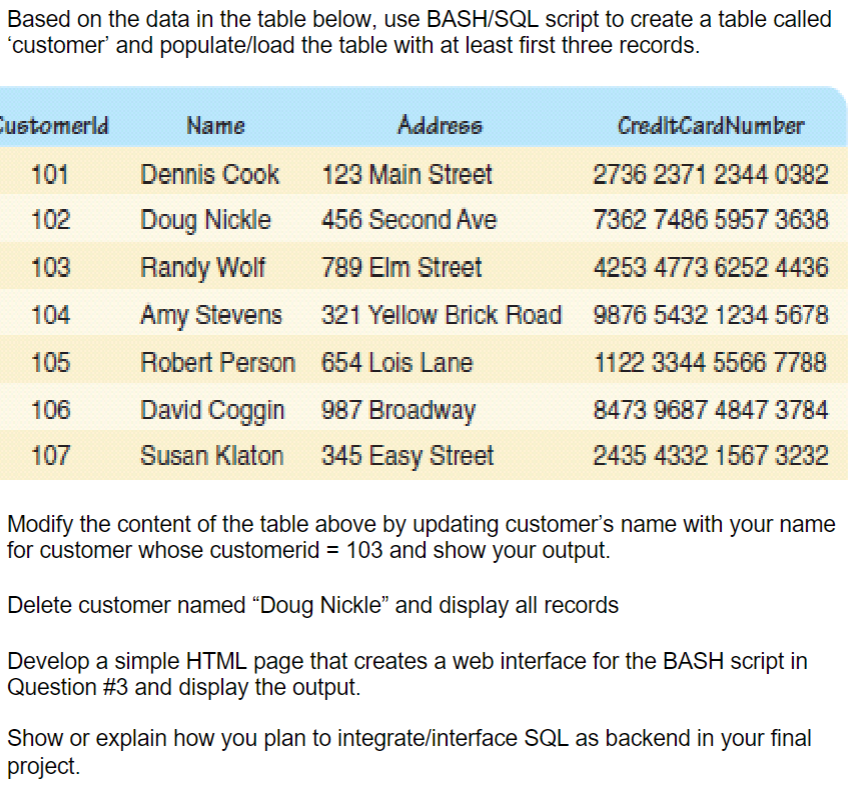851x797 pixels.
Task: Select the address 123 Main Street
Action: pos(406,174)
